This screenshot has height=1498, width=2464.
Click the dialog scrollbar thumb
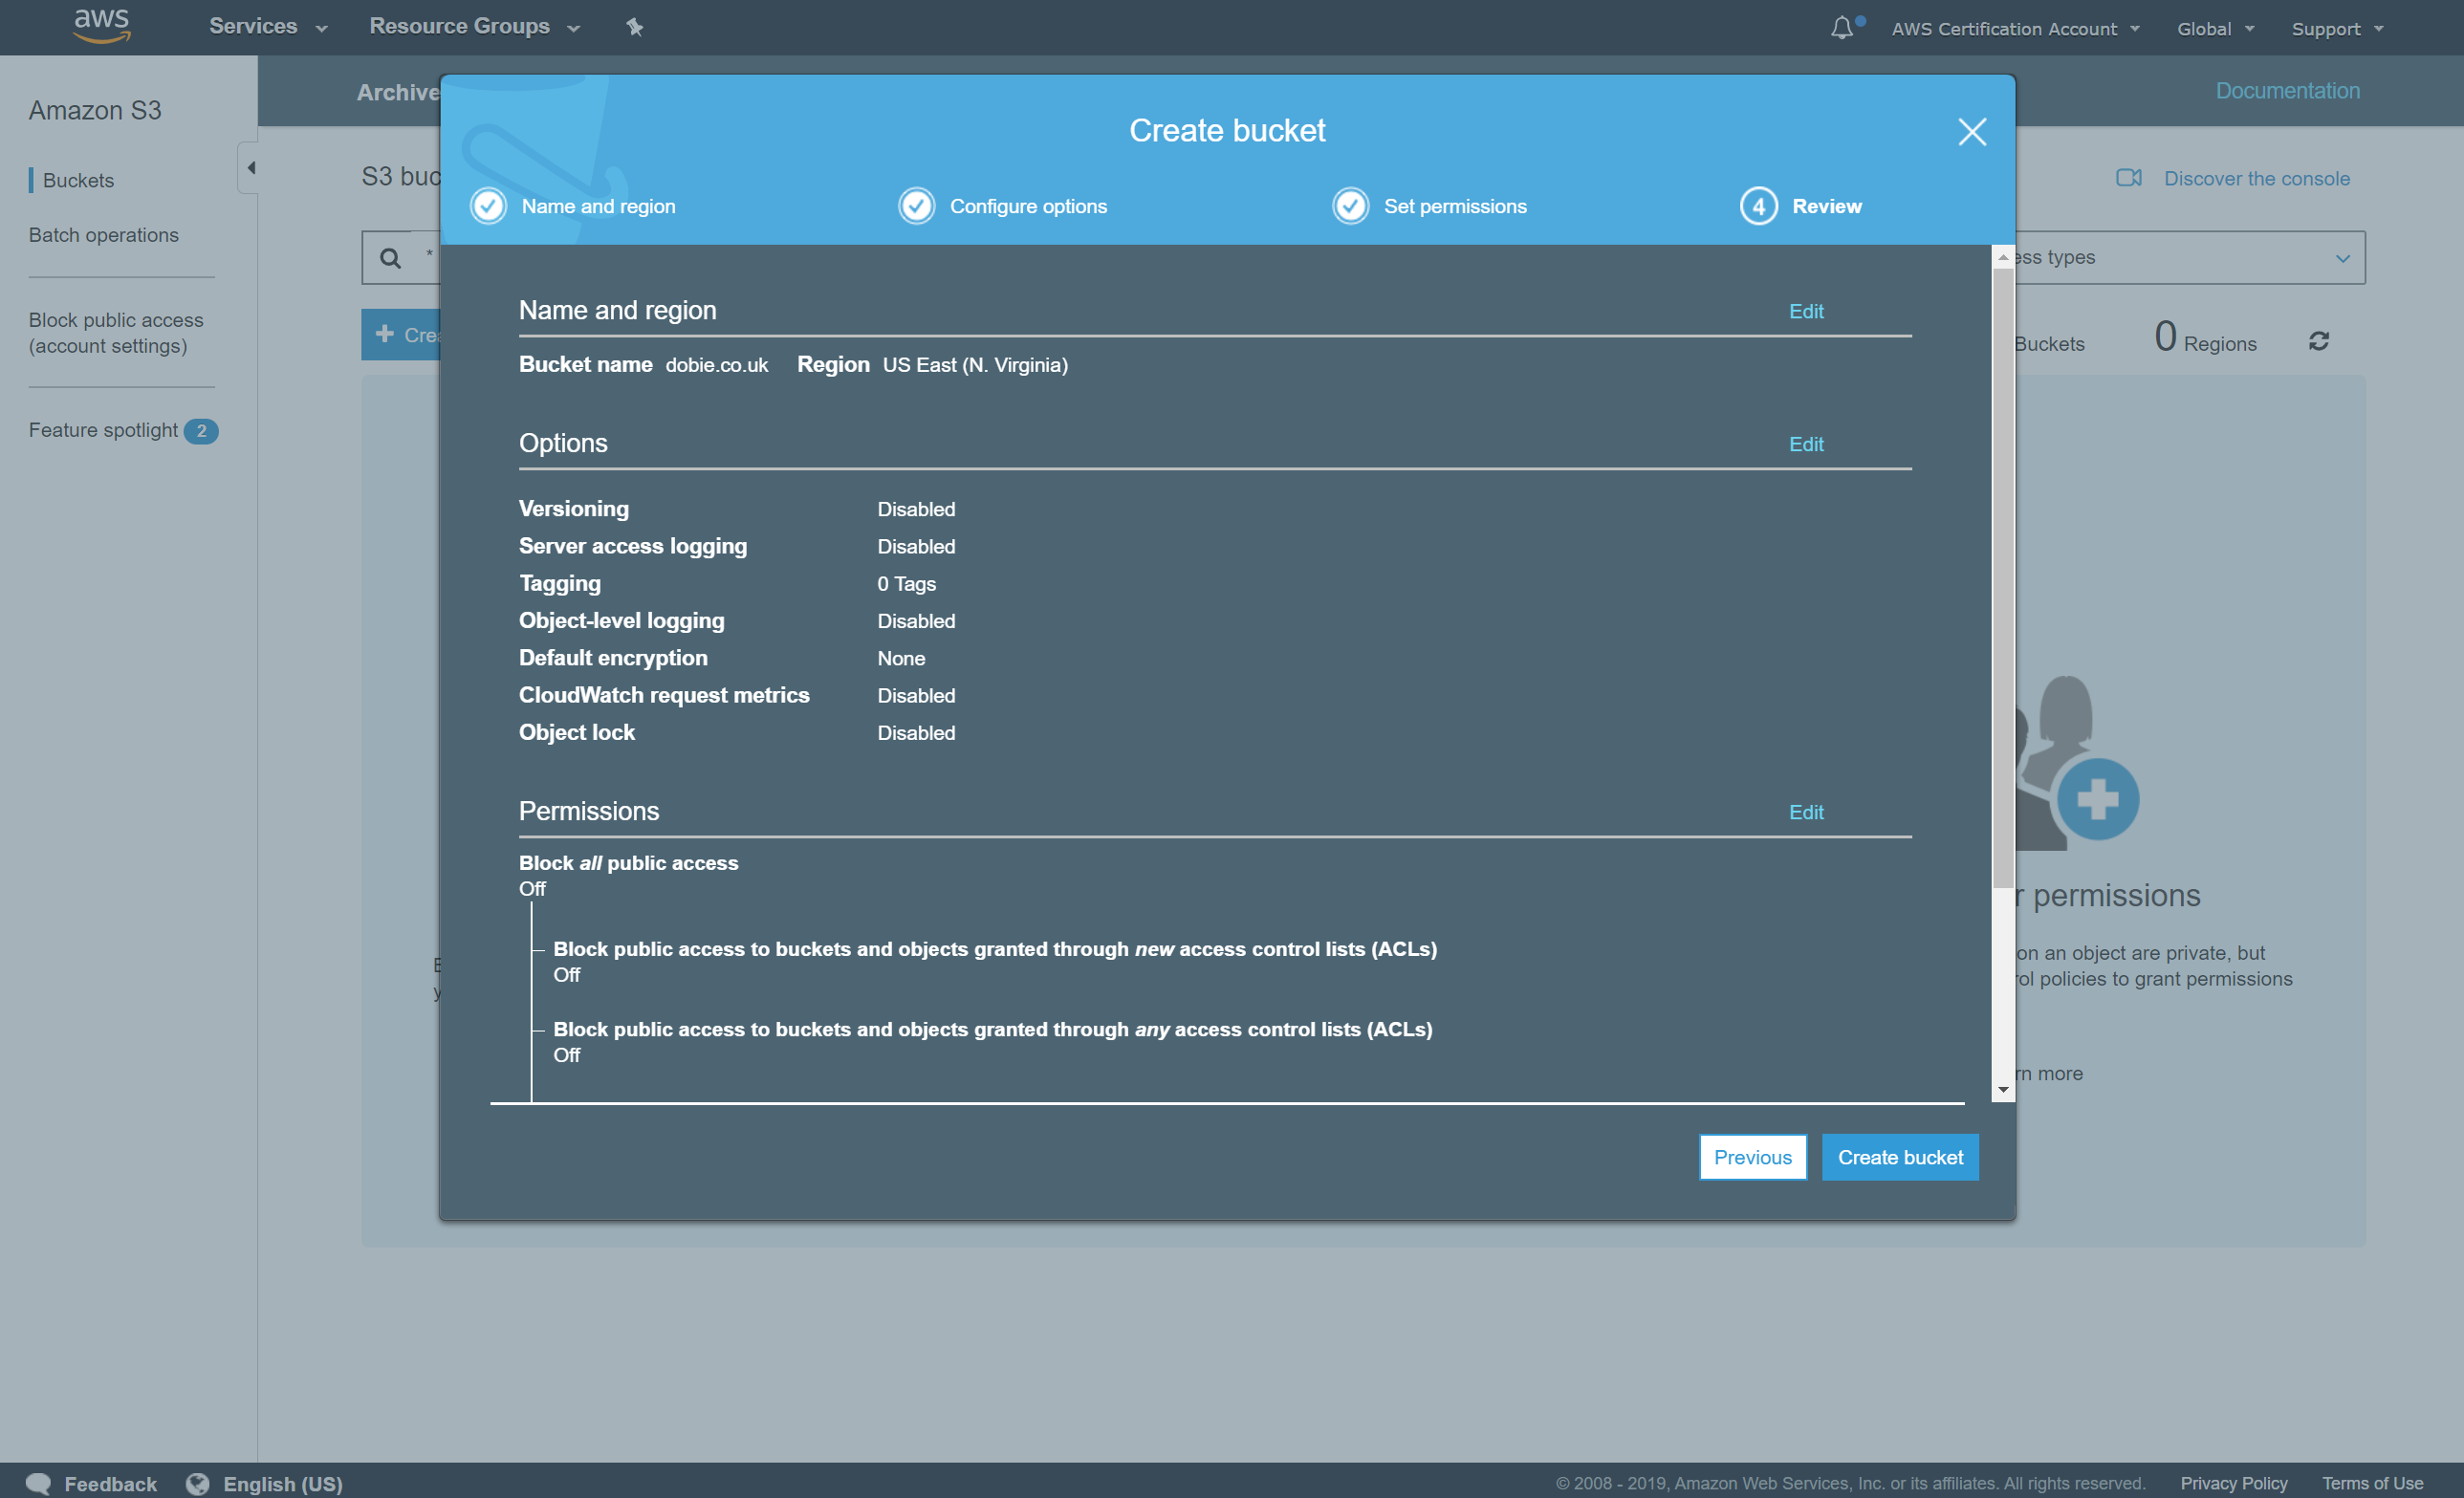point(2003,578)
